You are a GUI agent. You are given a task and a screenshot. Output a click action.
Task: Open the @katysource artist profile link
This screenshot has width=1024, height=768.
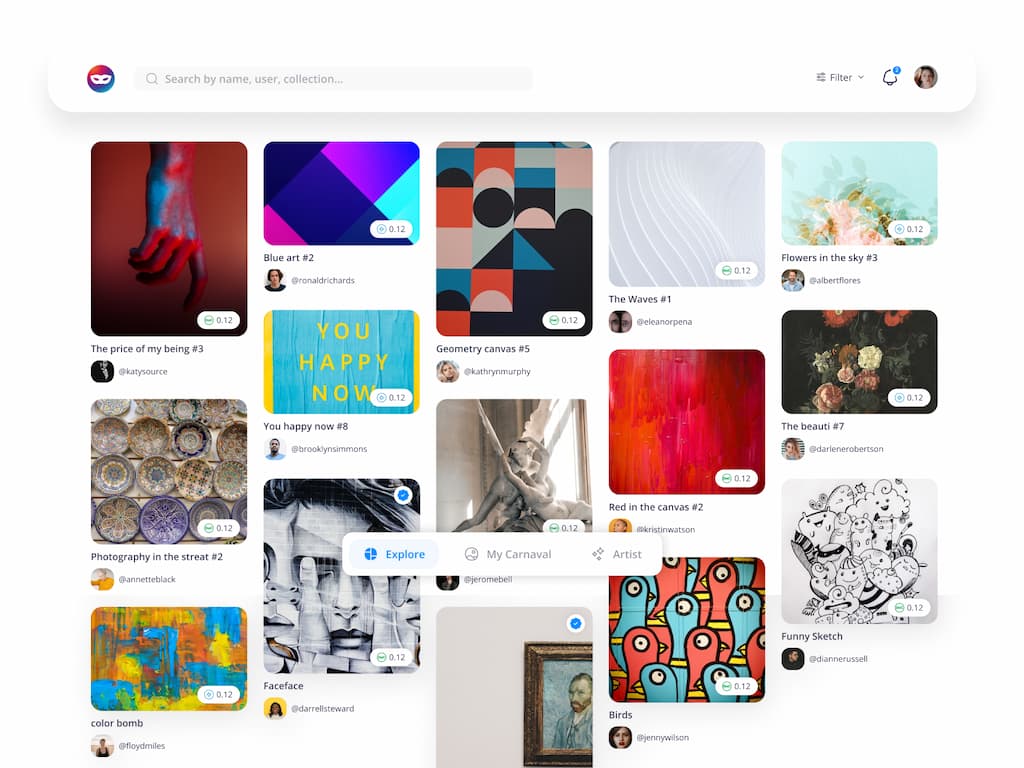pos(143,372)
